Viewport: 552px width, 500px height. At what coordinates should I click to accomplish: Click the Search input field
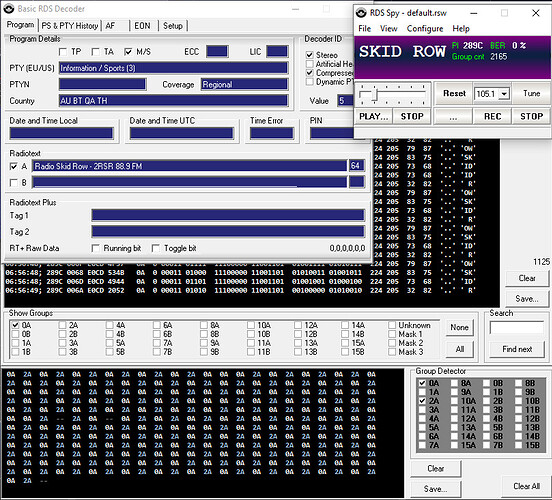(516, 327)
